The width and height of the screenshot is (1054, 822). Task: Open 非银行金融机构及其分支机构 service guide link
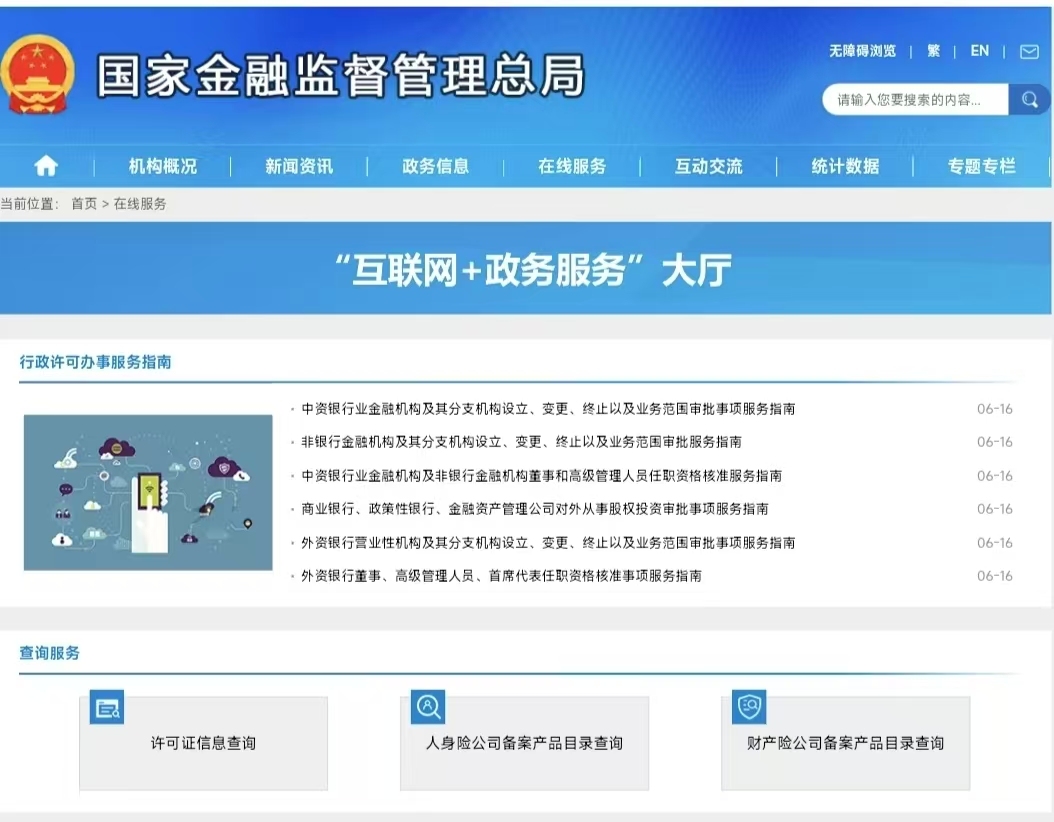tap(521, 442)
